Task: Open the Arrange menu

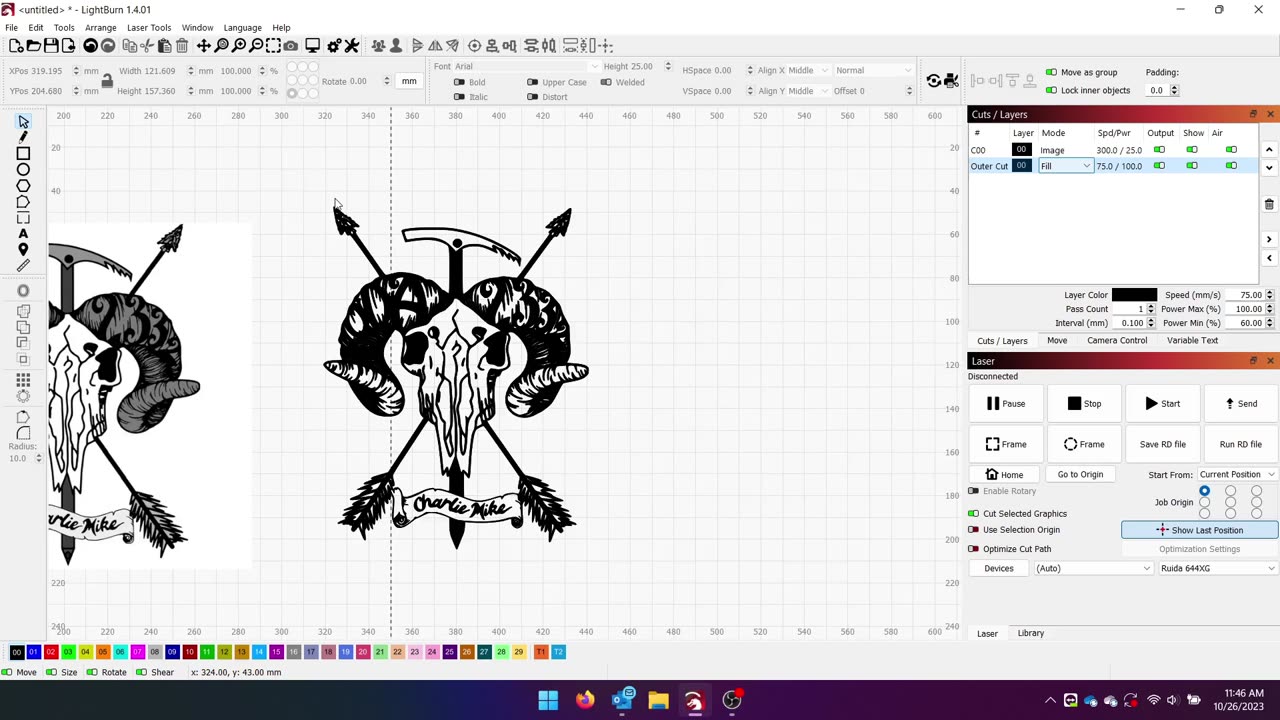Action: (100, 28)
